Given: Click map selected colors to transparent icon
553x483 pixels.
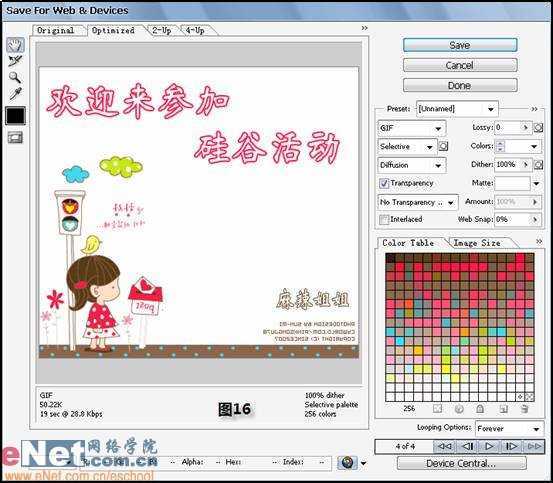Looking at the screenshot, I should pos(437,409).
